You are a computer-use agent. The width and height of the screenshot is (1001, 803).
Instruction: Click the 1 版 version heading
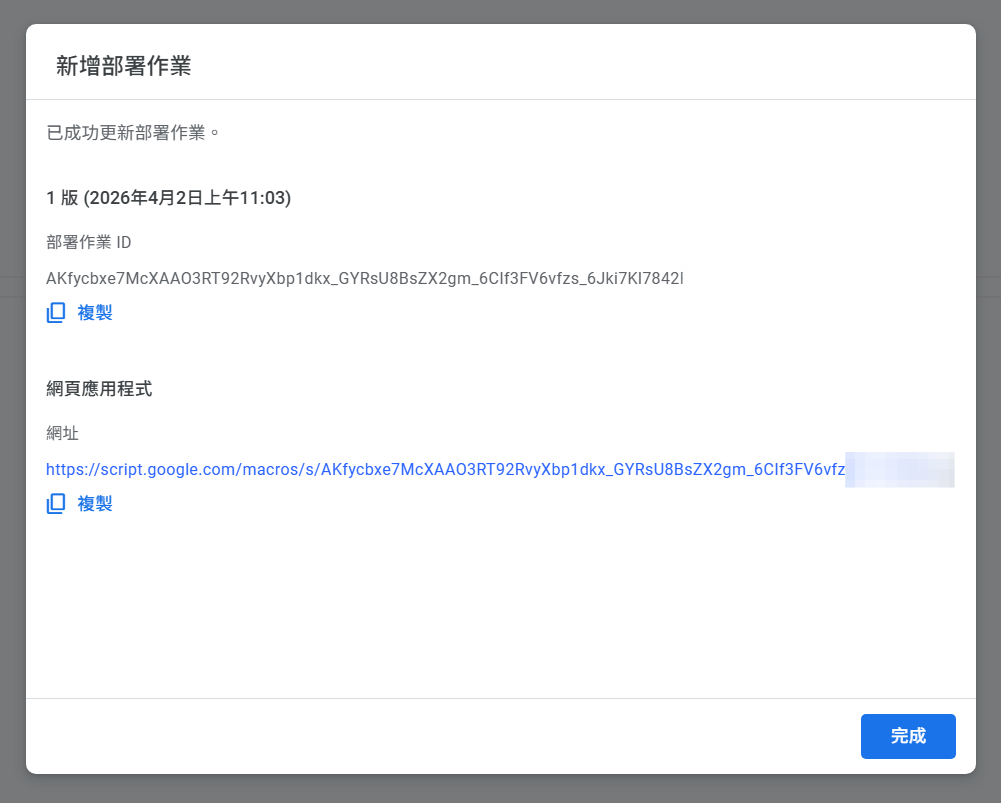tap(62, 198)
